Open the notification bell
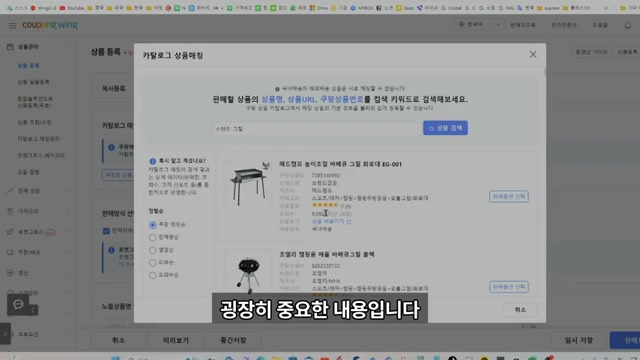This screenshot has width=640, height=360. point(627,25)
